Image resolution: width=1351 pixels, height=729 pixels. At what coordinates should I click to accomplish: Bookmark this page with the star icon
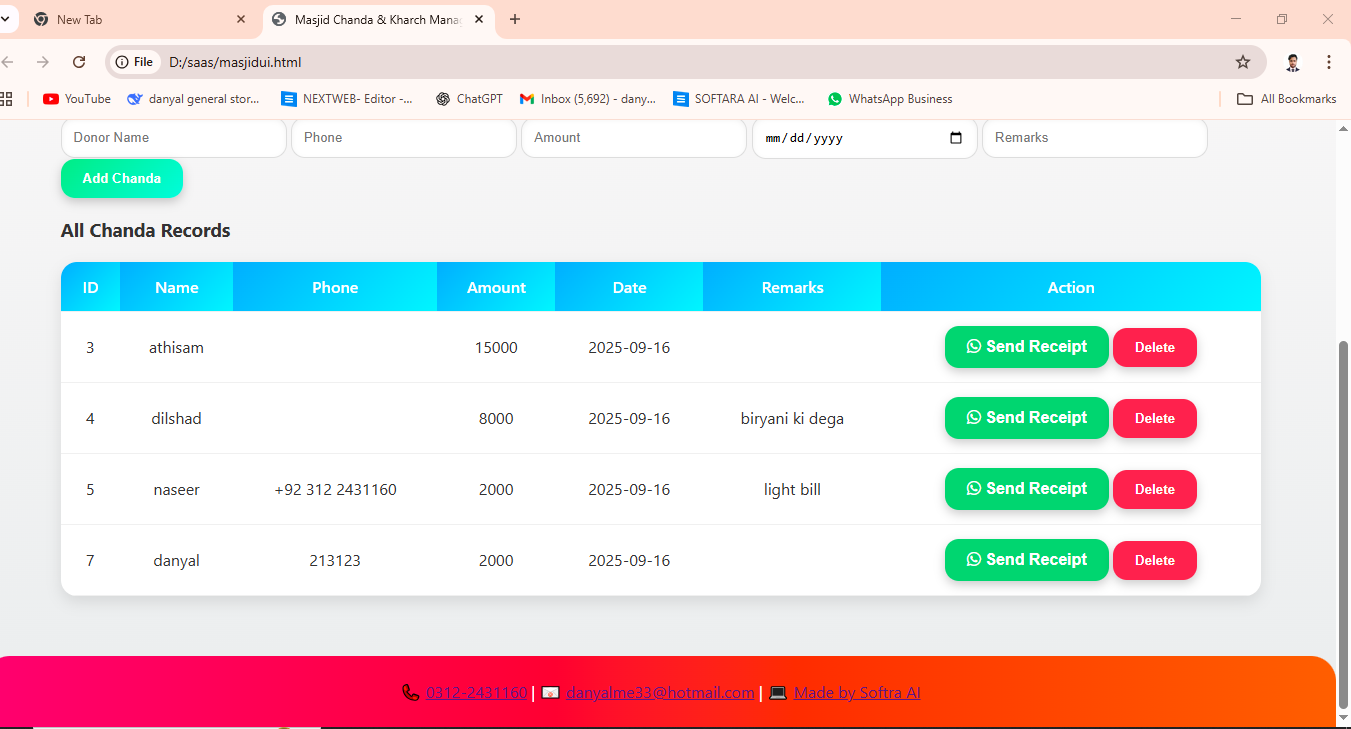click(x=1243, y=62)
